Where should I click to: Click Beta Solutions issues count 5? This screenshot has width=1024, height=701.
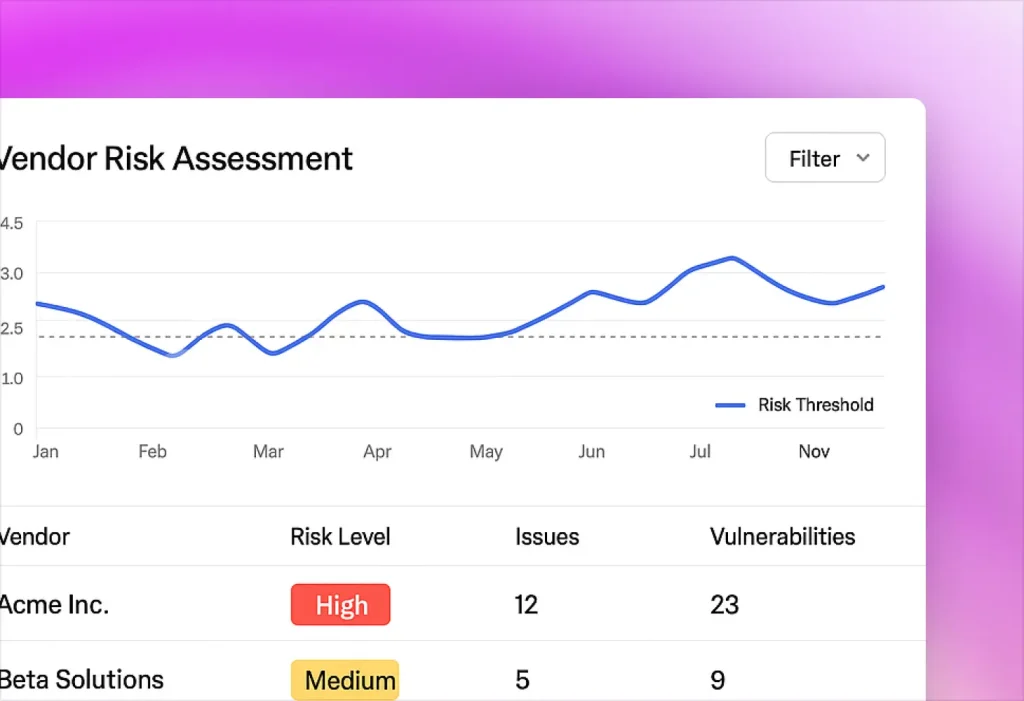pyautogui.click(x=522, y=680)
